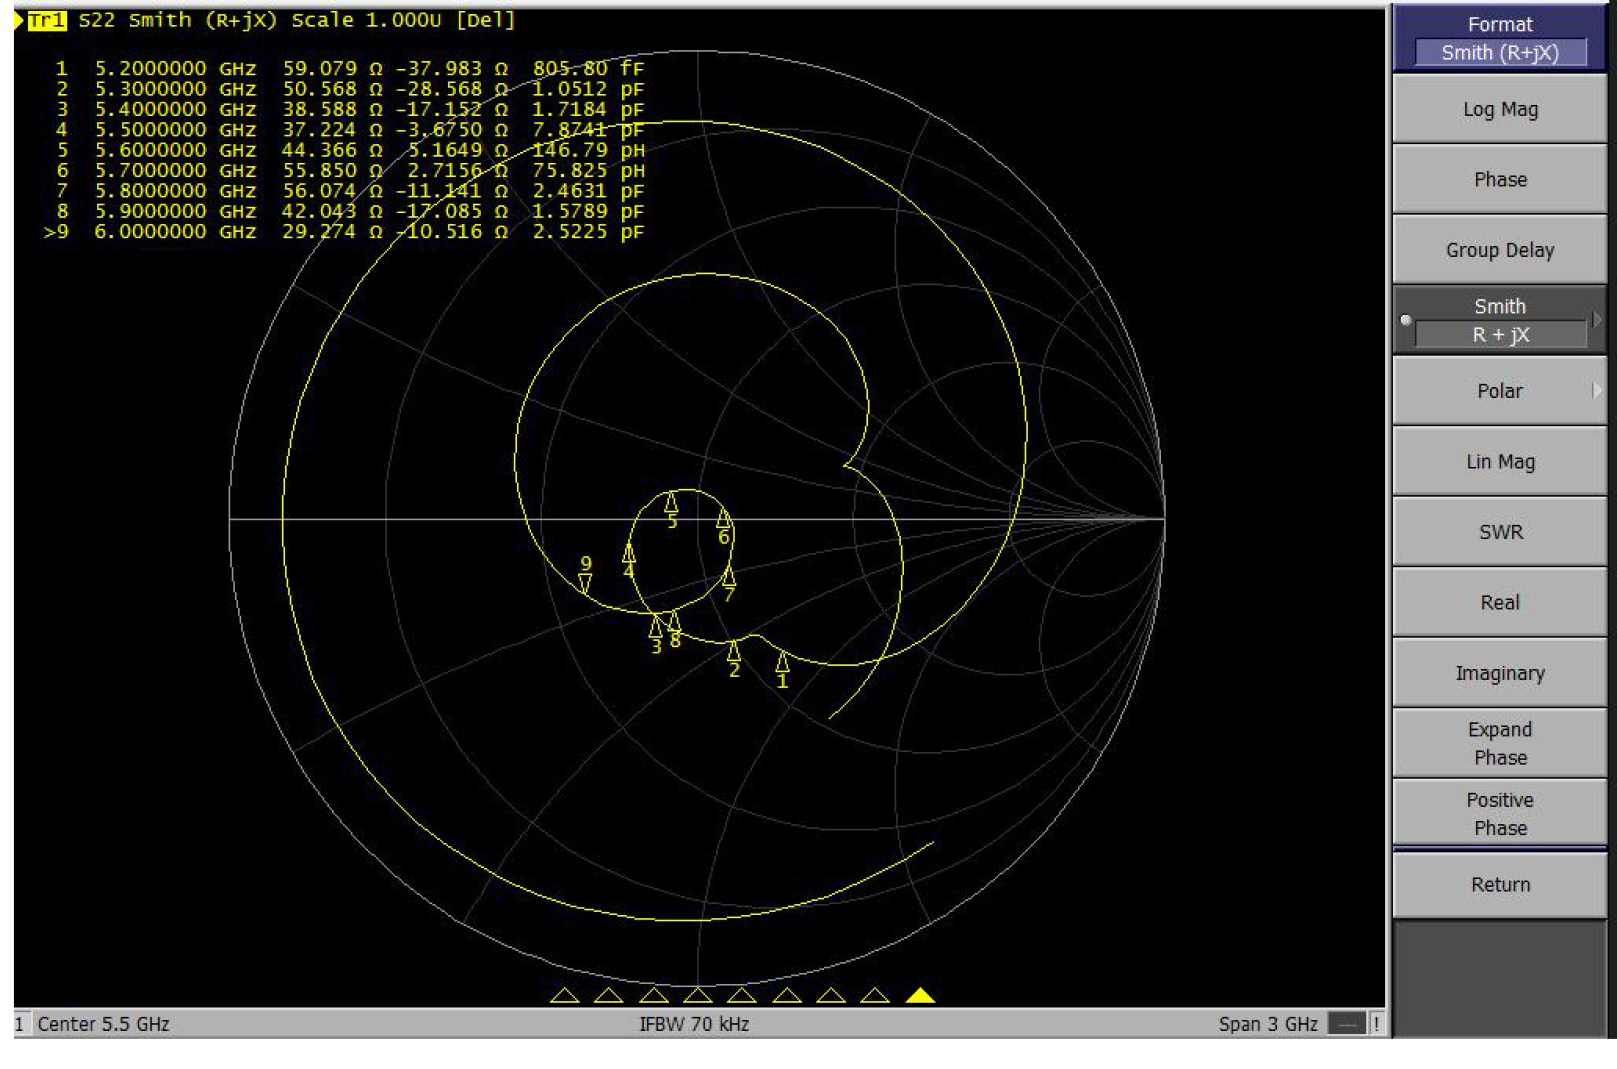Click the exclamation warning icon in status bar
1617x1069 pixels.
pos(1377,1024)
